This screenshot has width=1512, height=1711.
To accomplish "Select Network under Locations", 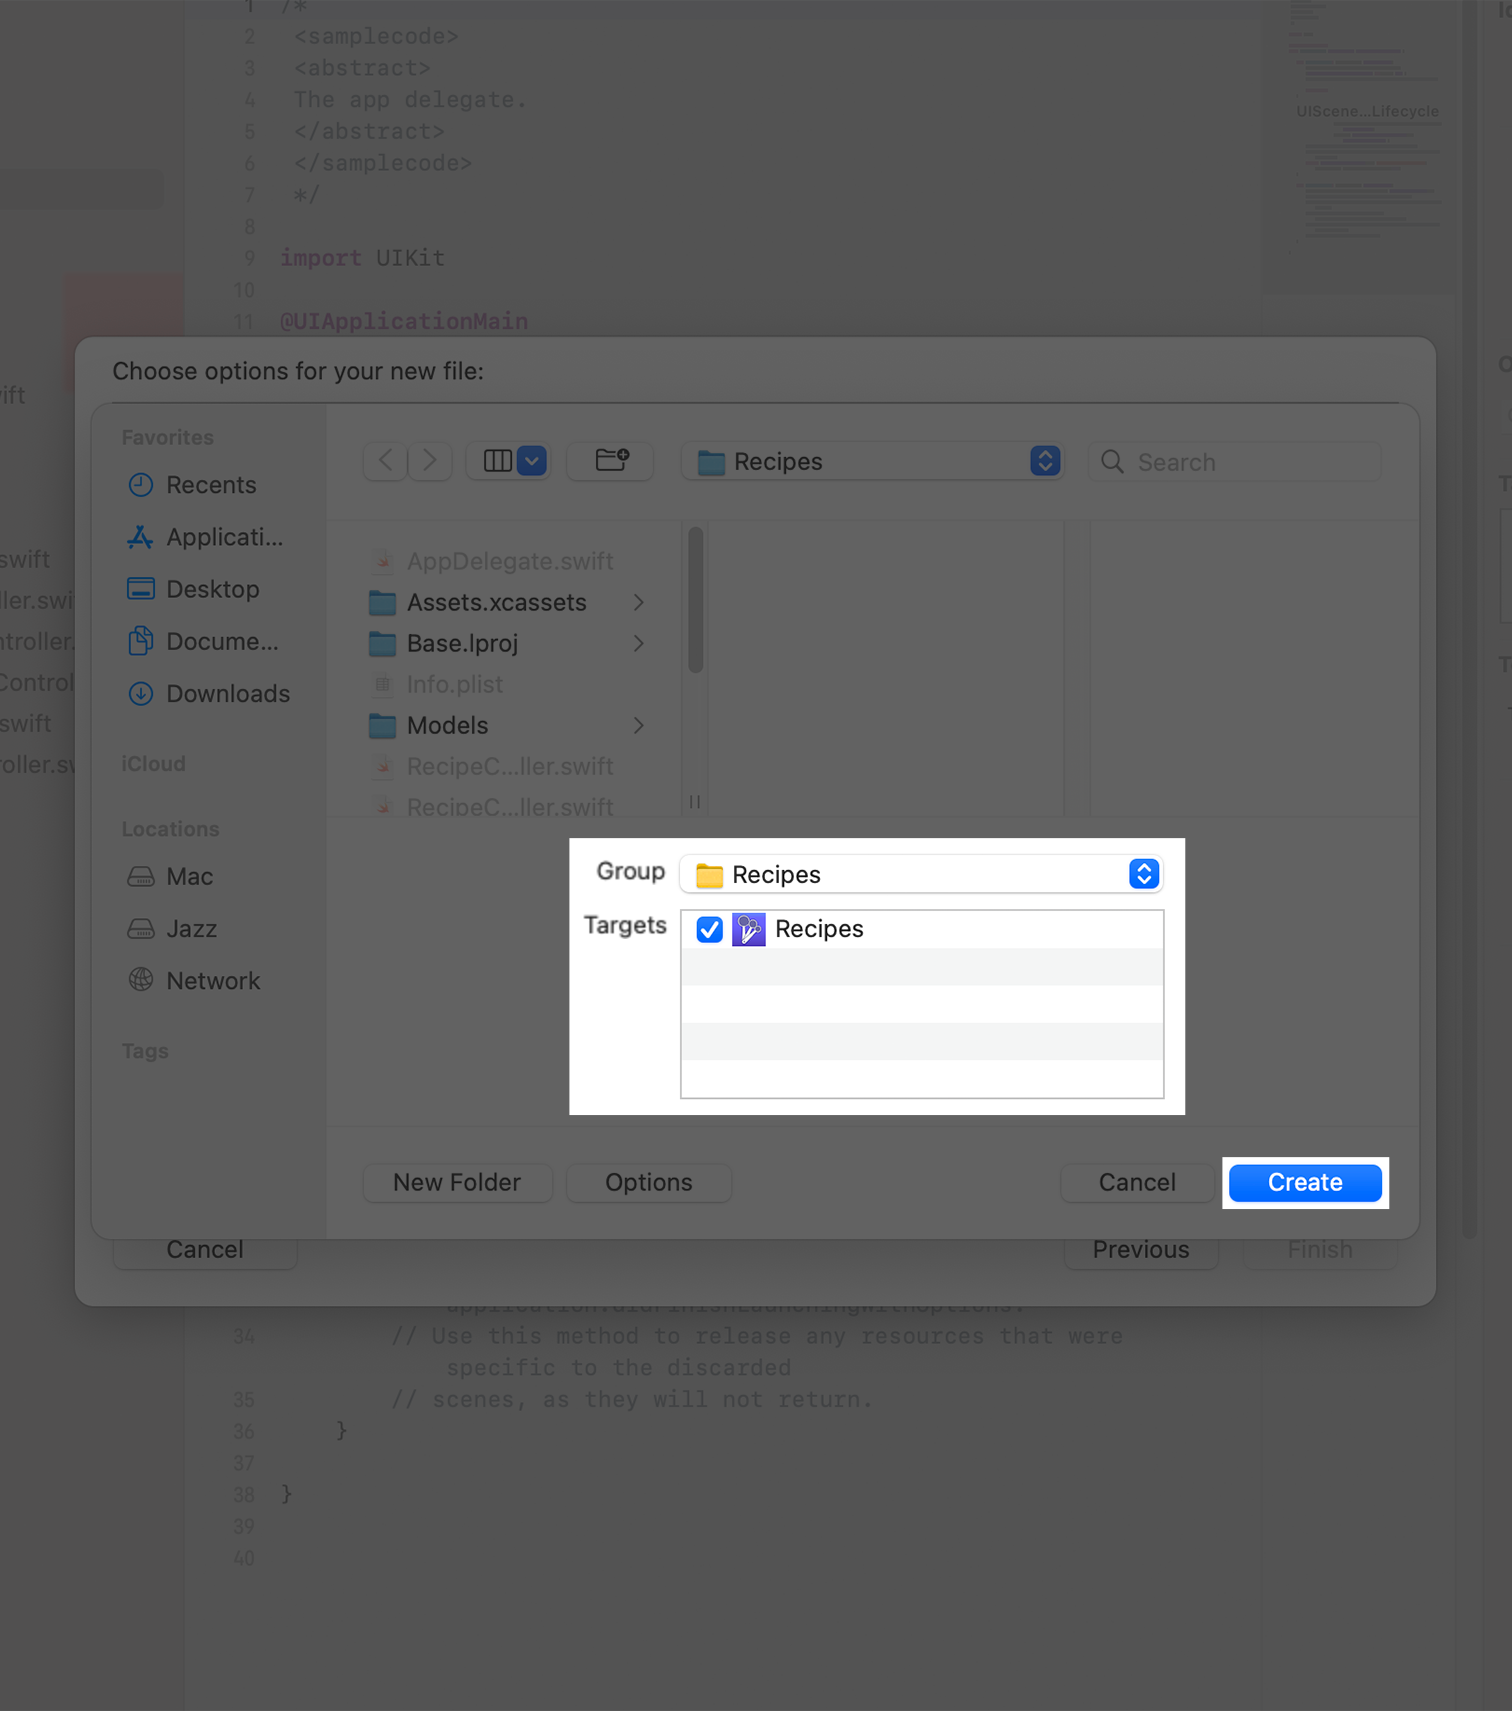I will click(x=212, y=981).
